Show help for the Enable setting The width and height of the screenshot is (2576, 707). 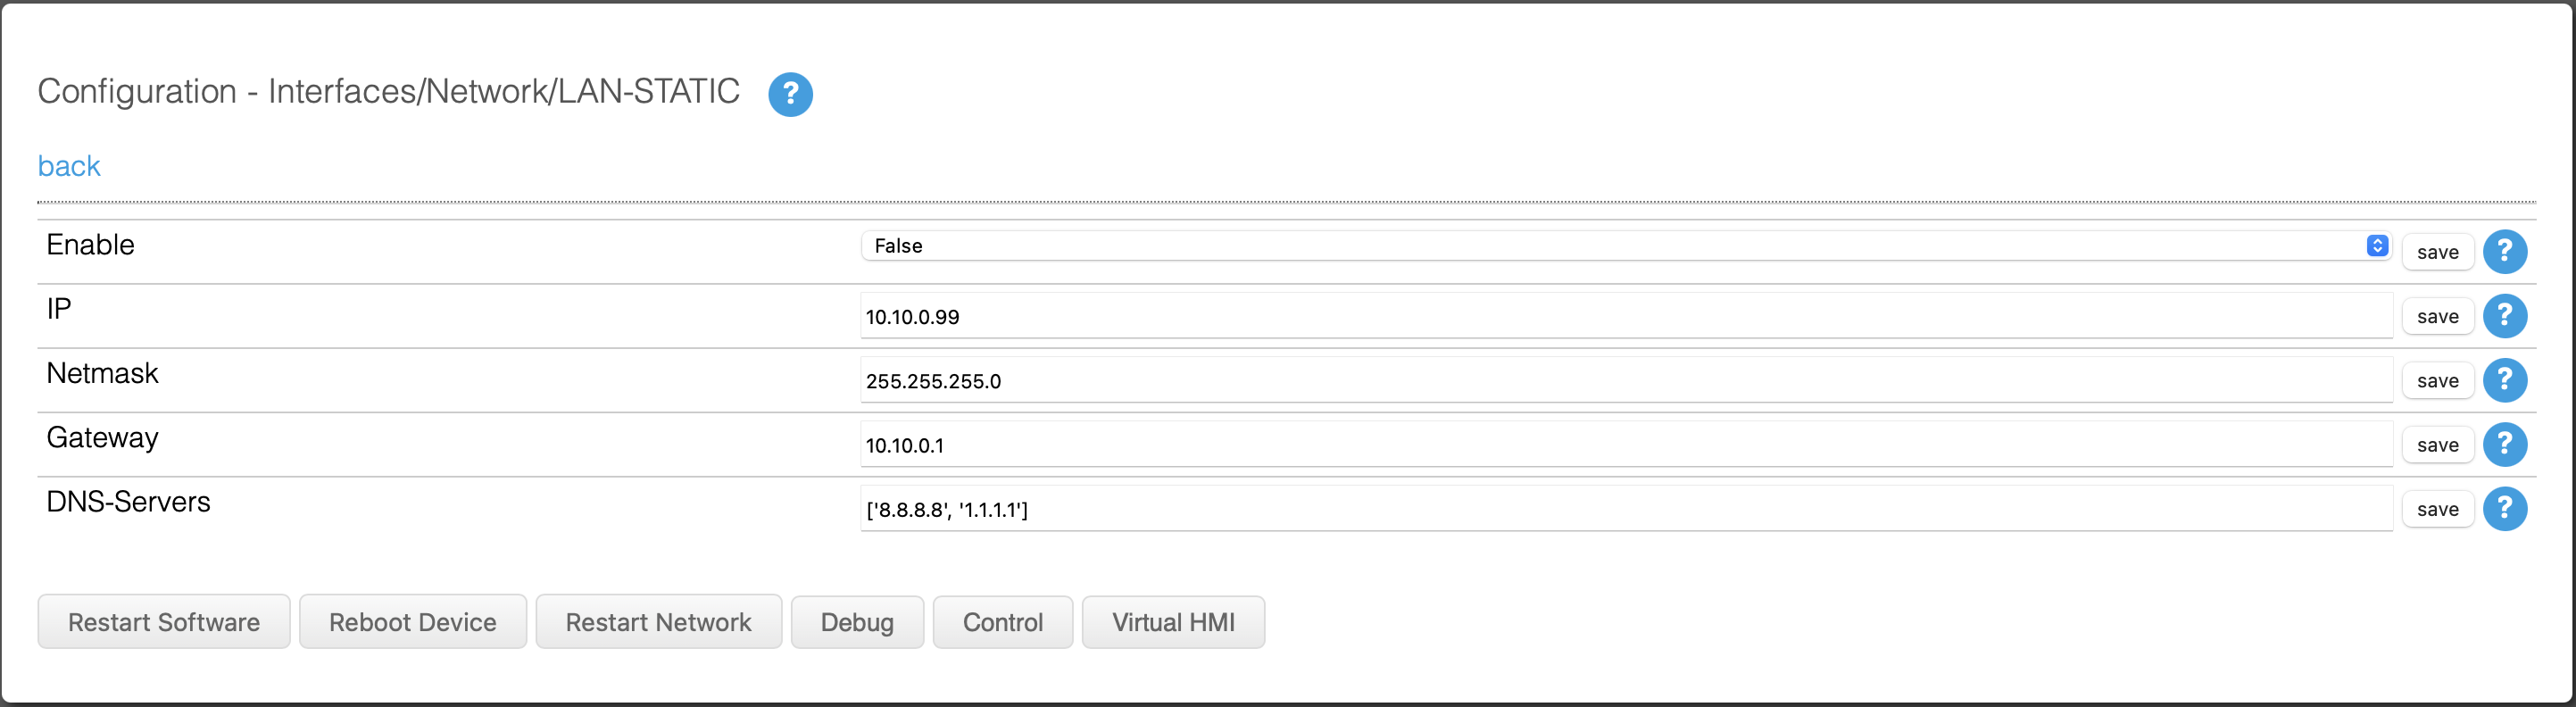(2504, 252)
